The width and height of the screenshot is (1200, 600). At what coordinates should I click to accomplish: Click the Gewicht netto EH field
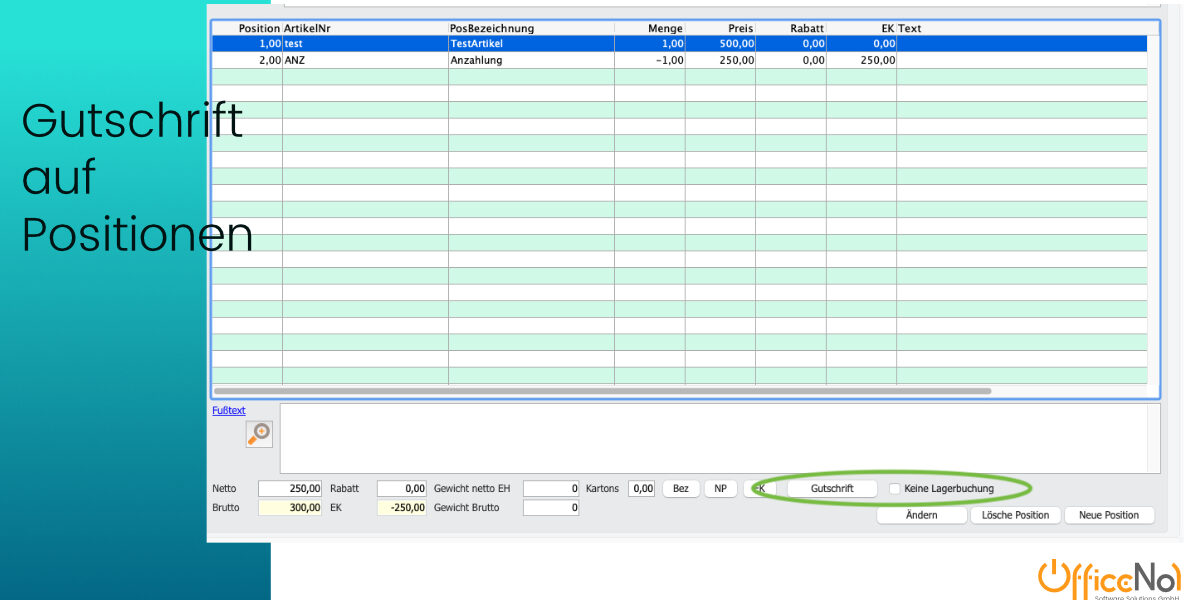pos(551,489)
